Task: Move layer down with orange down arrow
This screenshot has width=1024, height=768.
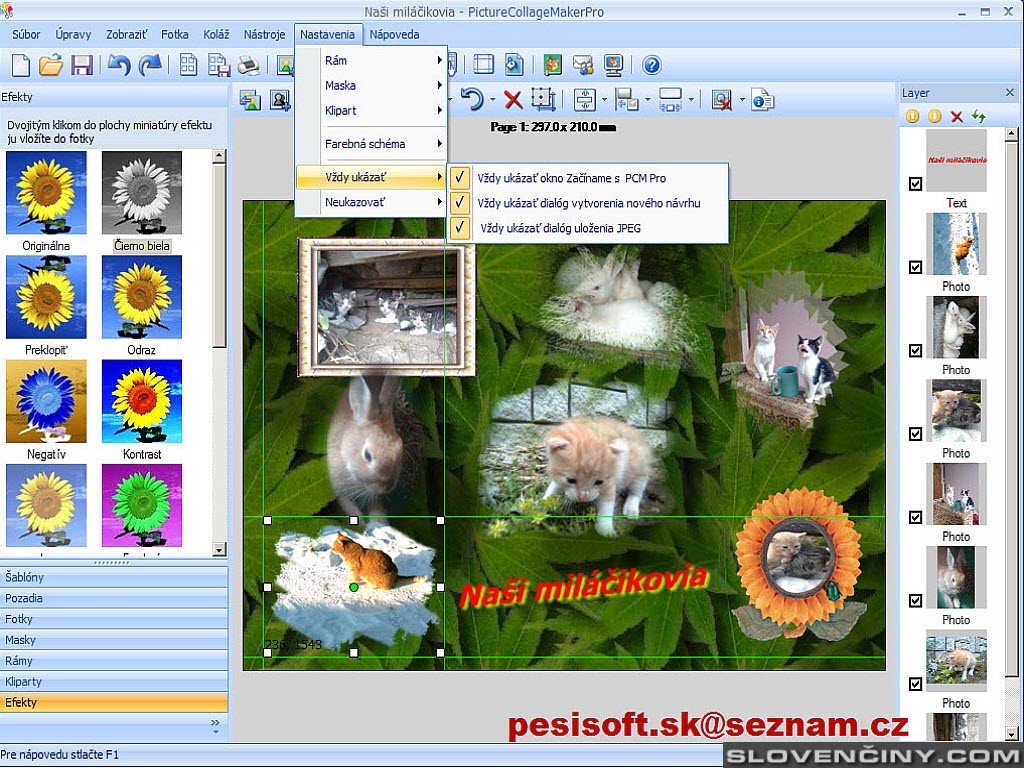Action: click(x=935, y=116)
